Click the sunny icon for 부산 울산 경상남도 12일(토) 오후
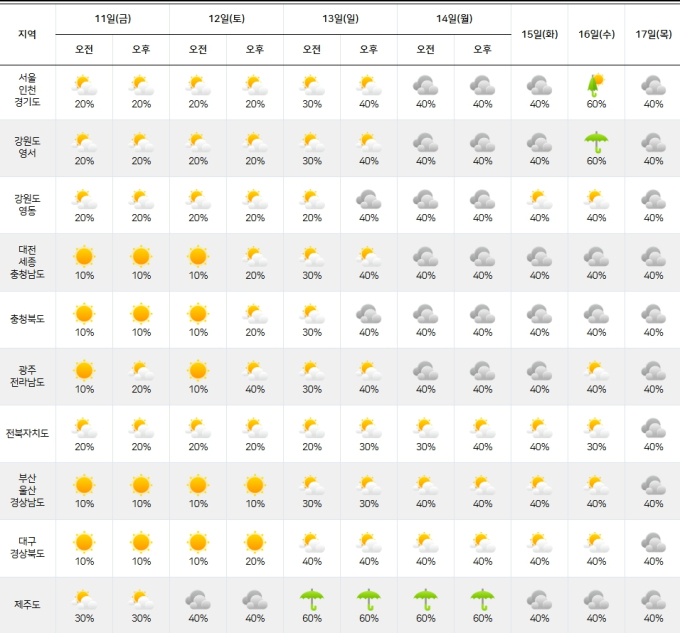680x633 pixels. tap(255, 485)
